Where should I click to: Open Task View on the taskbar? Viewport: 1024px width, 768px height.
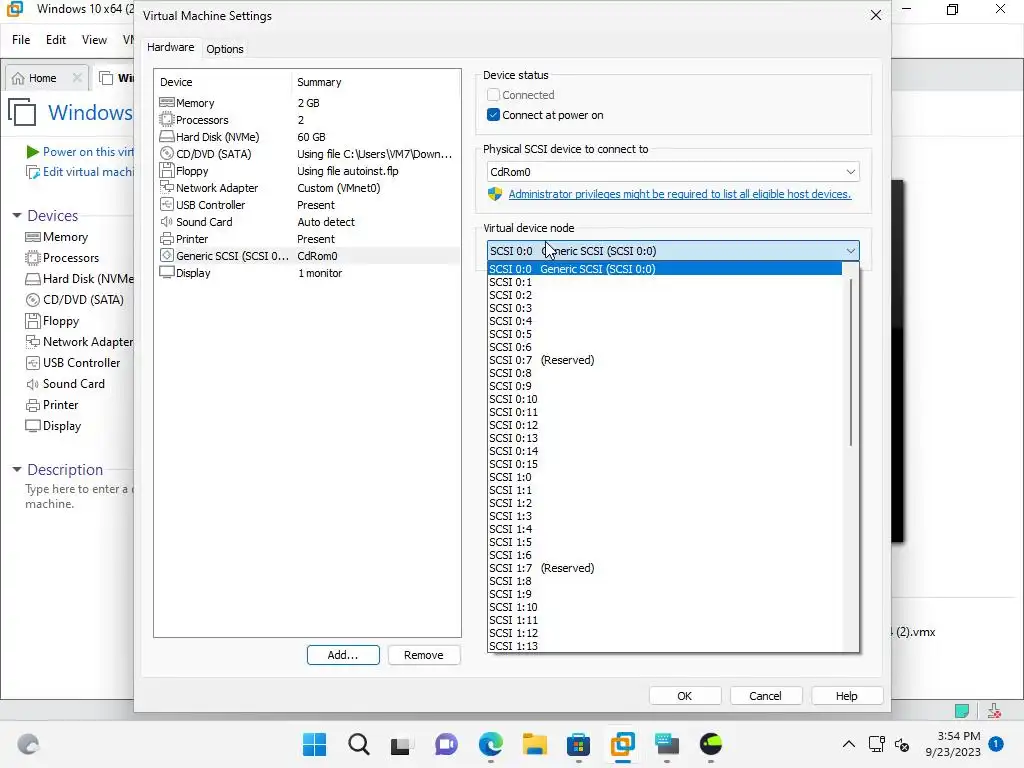coord(401,744)
